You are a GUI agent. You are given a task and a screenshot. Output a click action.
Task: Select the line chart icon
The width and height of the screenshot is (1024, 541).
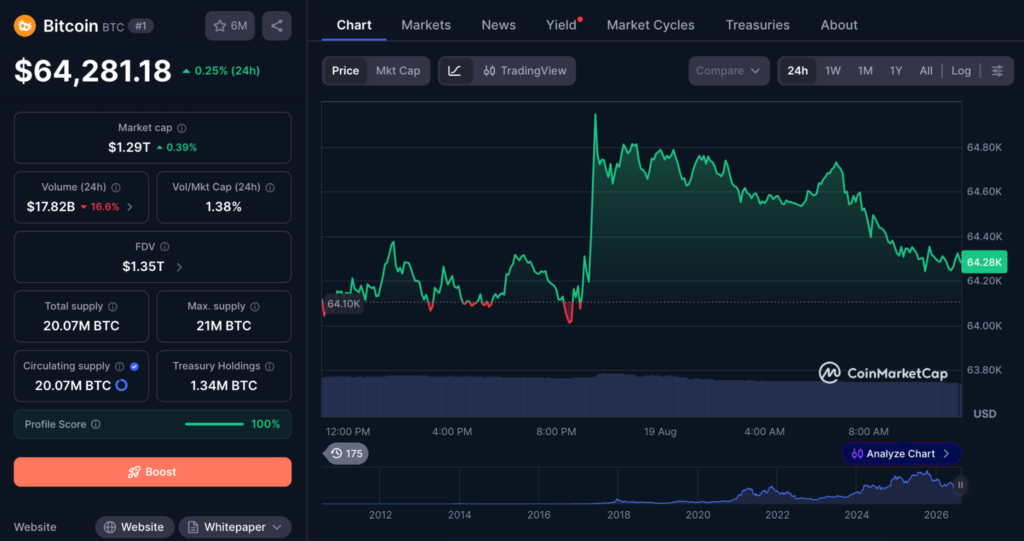[x=455, y=71]
